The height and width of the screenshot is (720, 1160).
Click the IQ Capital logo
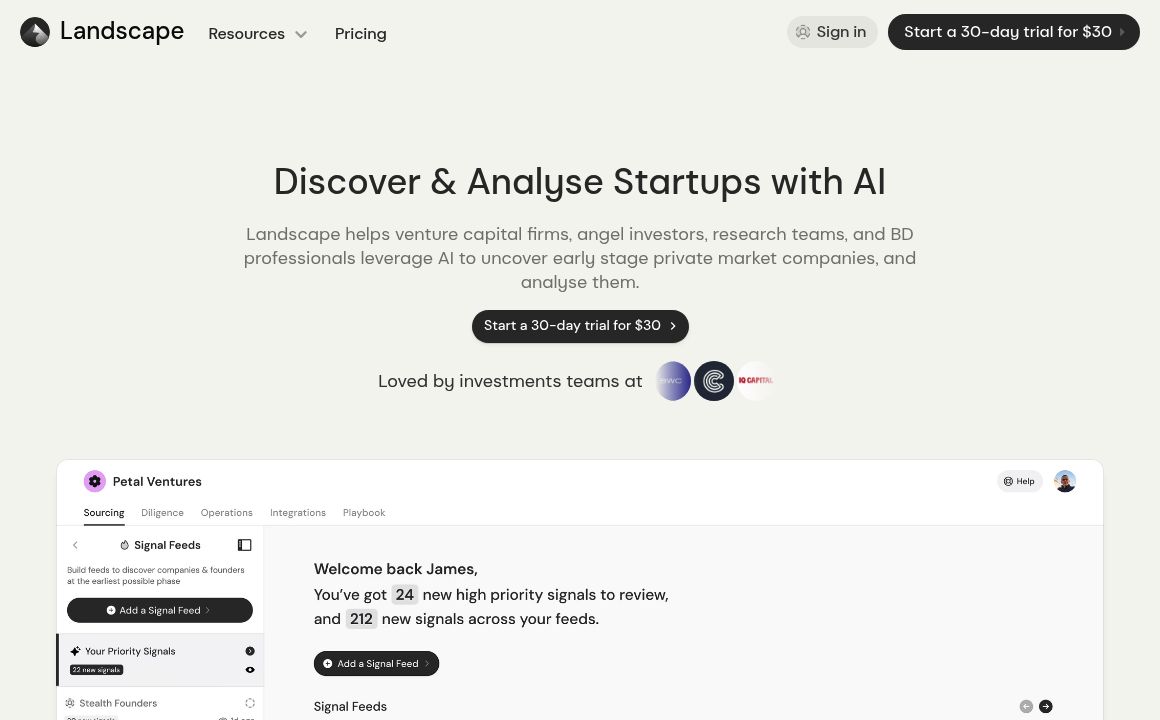pyautogui.click(x=755, y=381)
